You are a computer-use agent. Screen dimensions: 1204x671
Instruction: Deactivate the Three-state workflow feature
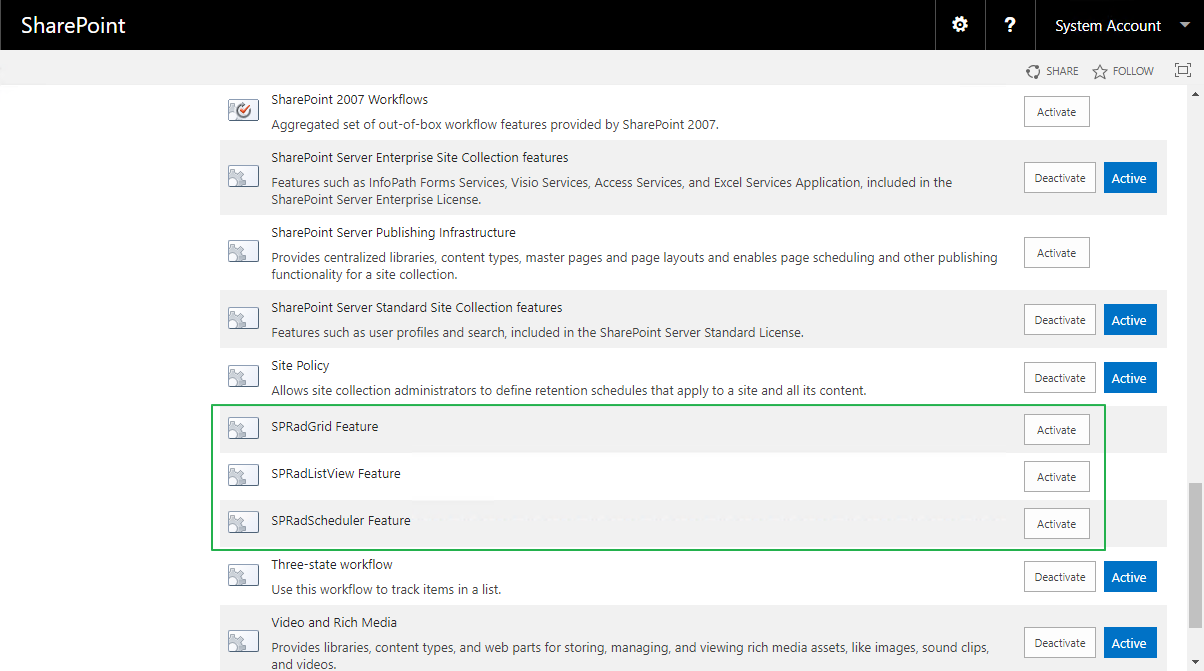point(1060,577)
